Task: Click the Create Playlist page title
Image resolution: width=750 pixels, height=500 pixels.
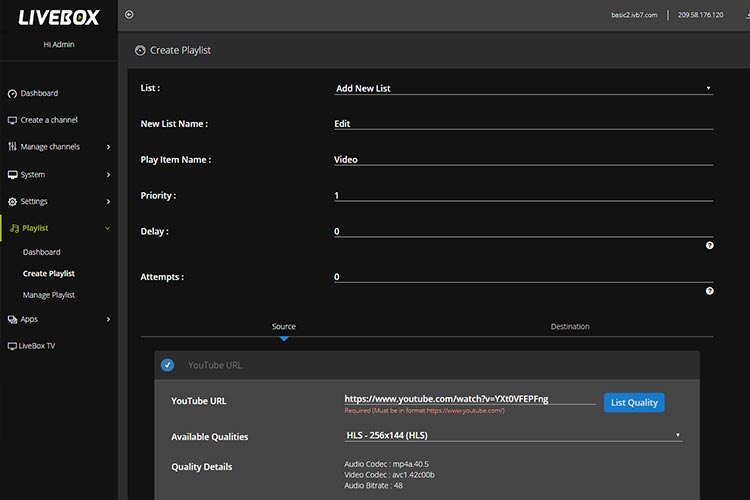Action: 180,50
